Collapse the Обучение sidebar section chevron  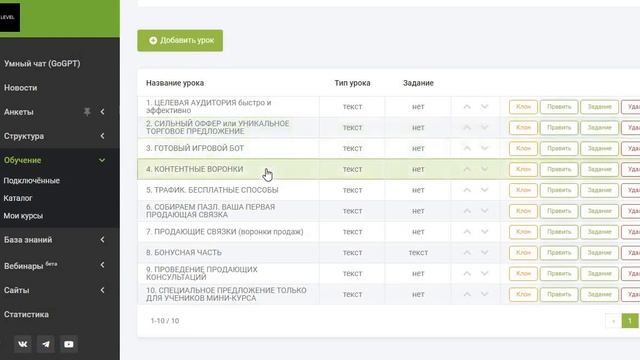point(102,160)
